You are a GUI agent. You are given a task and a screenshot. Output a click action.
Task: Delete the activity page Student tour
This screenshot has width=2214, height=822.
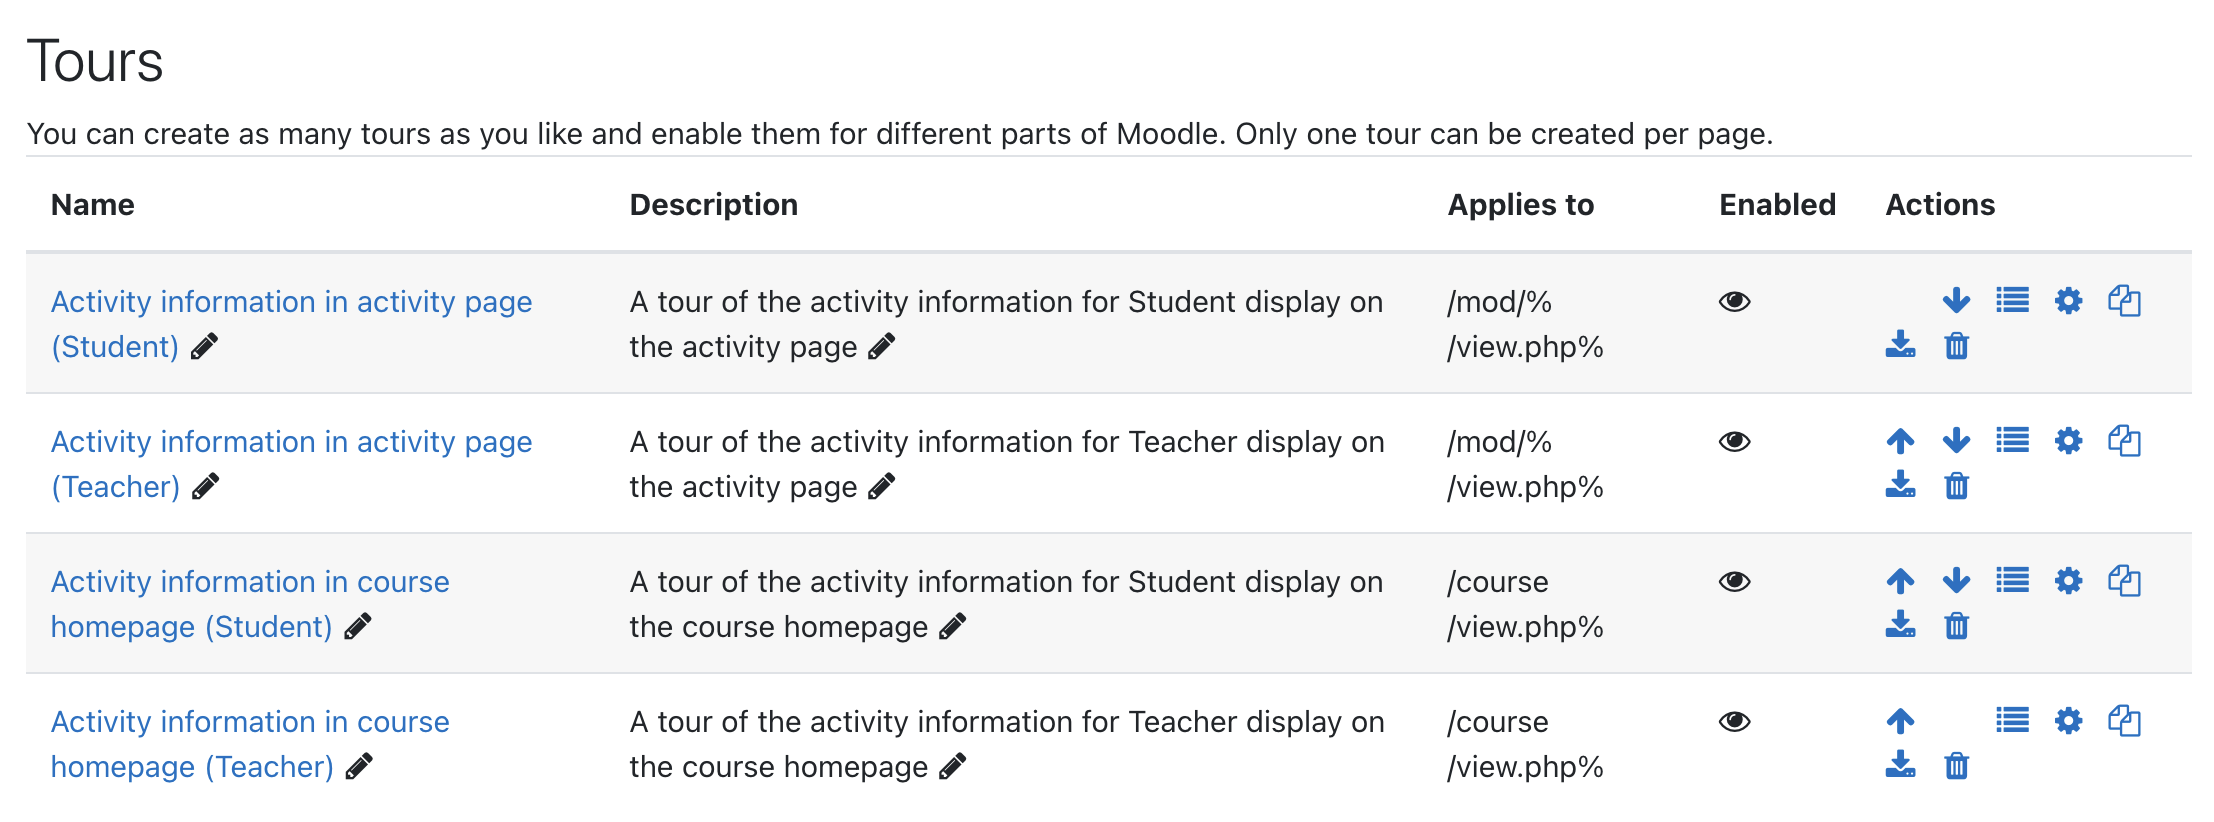1956,346
